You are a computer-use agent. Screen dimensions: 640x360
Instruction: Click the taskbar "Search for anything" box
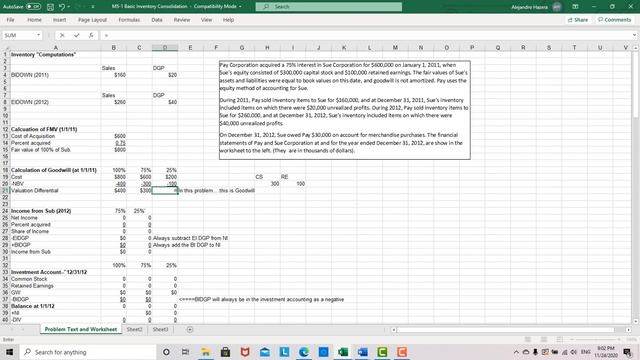point(88,352)
